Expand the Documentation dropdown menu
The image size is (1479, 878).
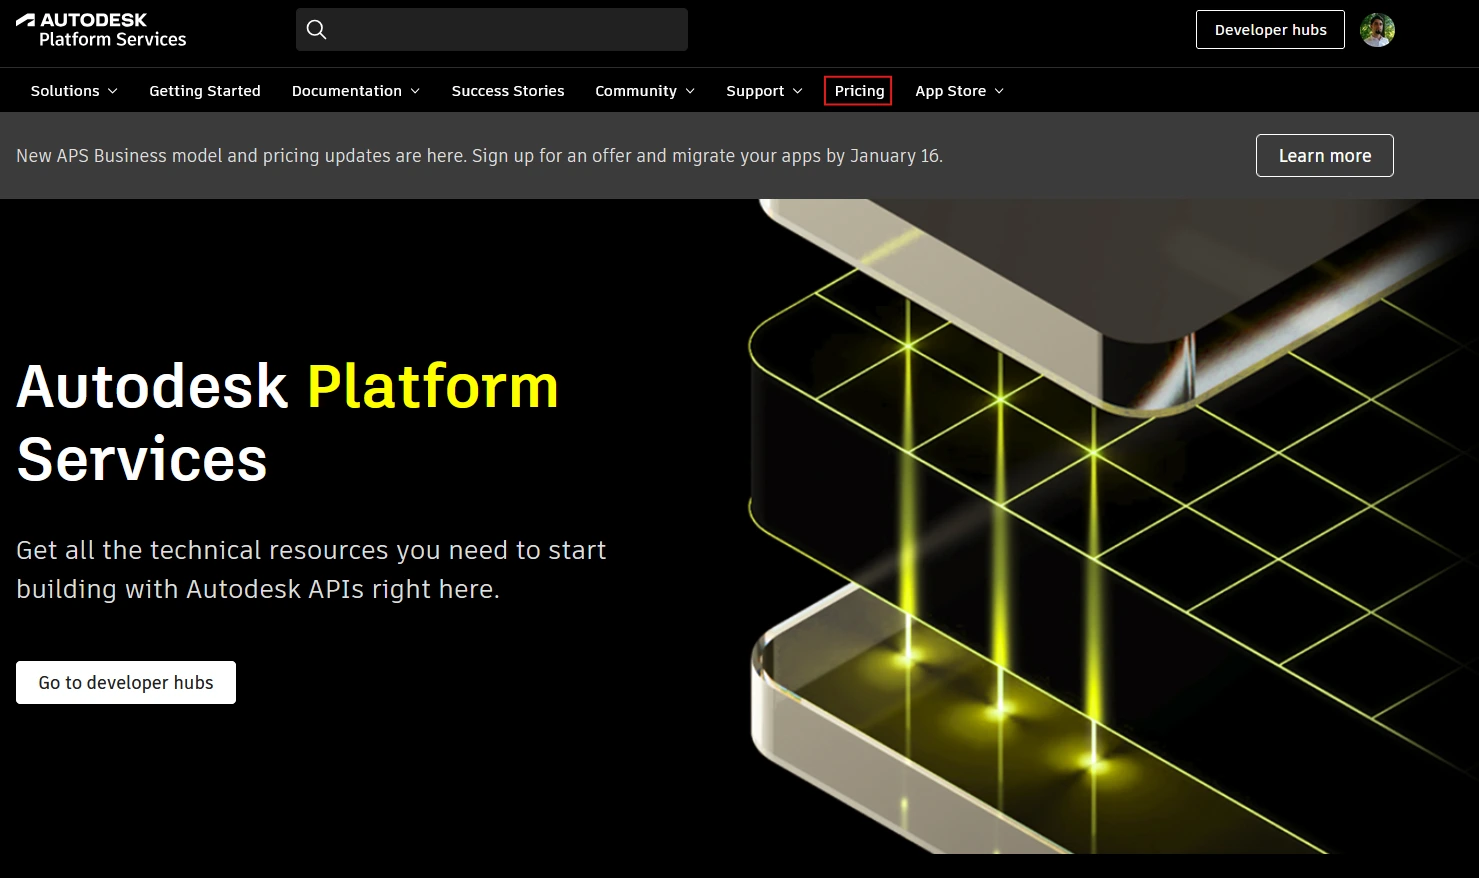(355, 91)
